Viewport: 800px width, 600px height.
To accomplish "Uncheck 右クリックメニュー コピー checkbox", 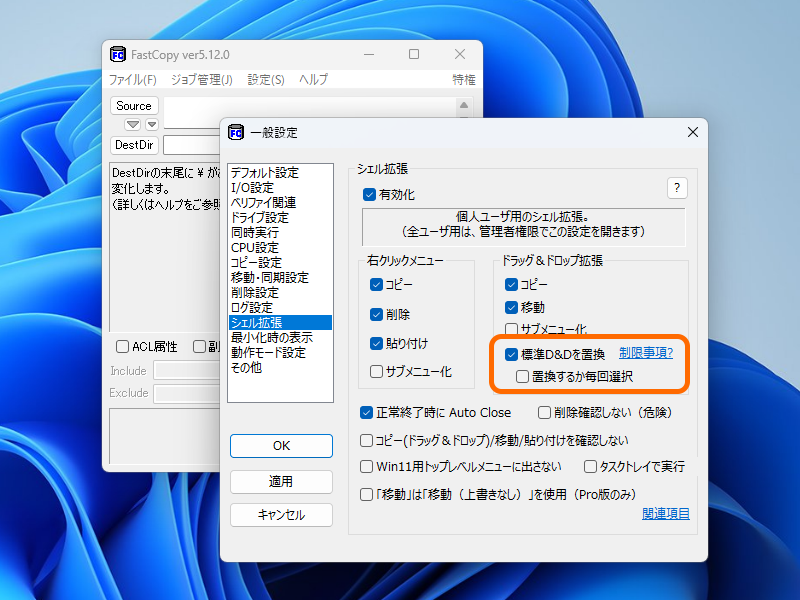I will coord(376,284).
